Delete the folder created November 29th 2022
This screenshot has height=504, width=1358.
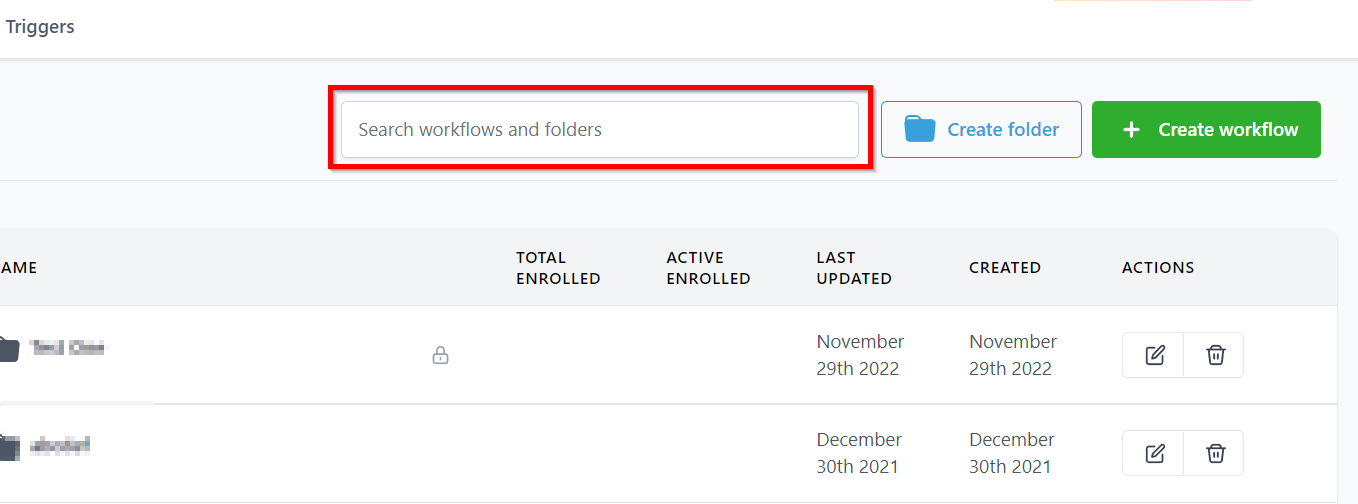tap(1215, 355)
